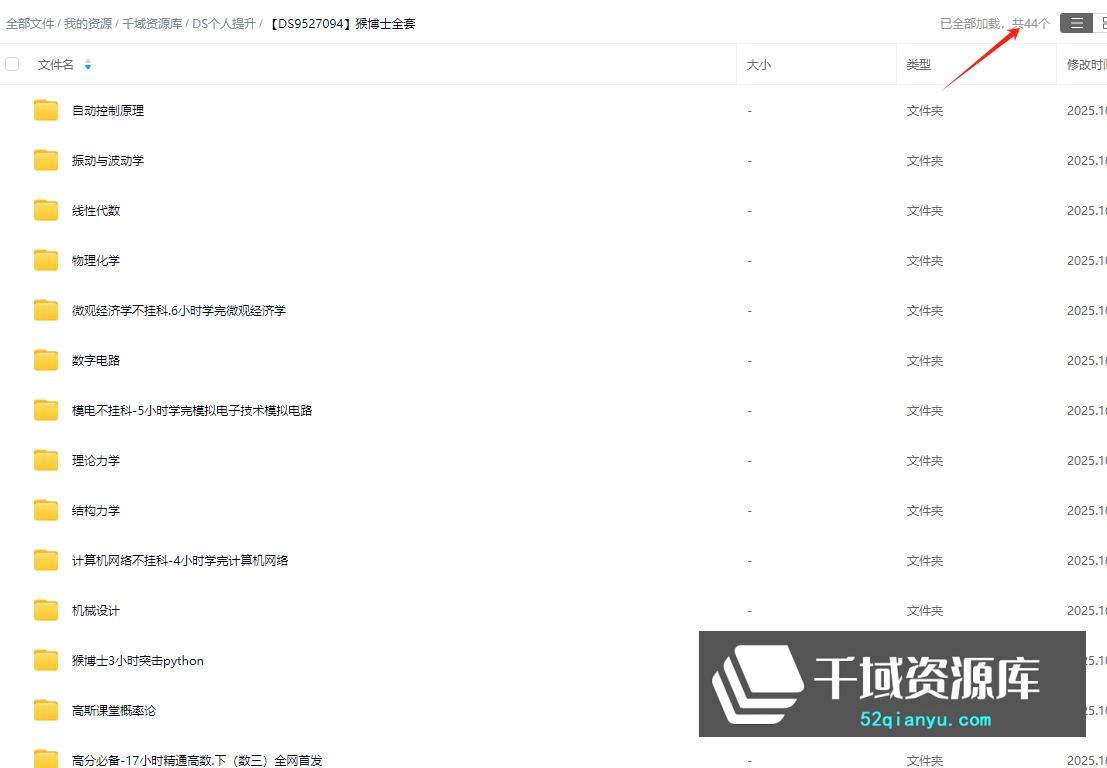Click the 线性代数 folder icon

46,210
